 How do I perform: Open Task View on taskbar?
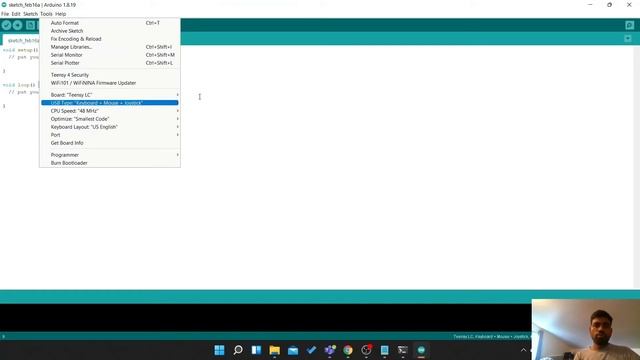click(256, 350)
